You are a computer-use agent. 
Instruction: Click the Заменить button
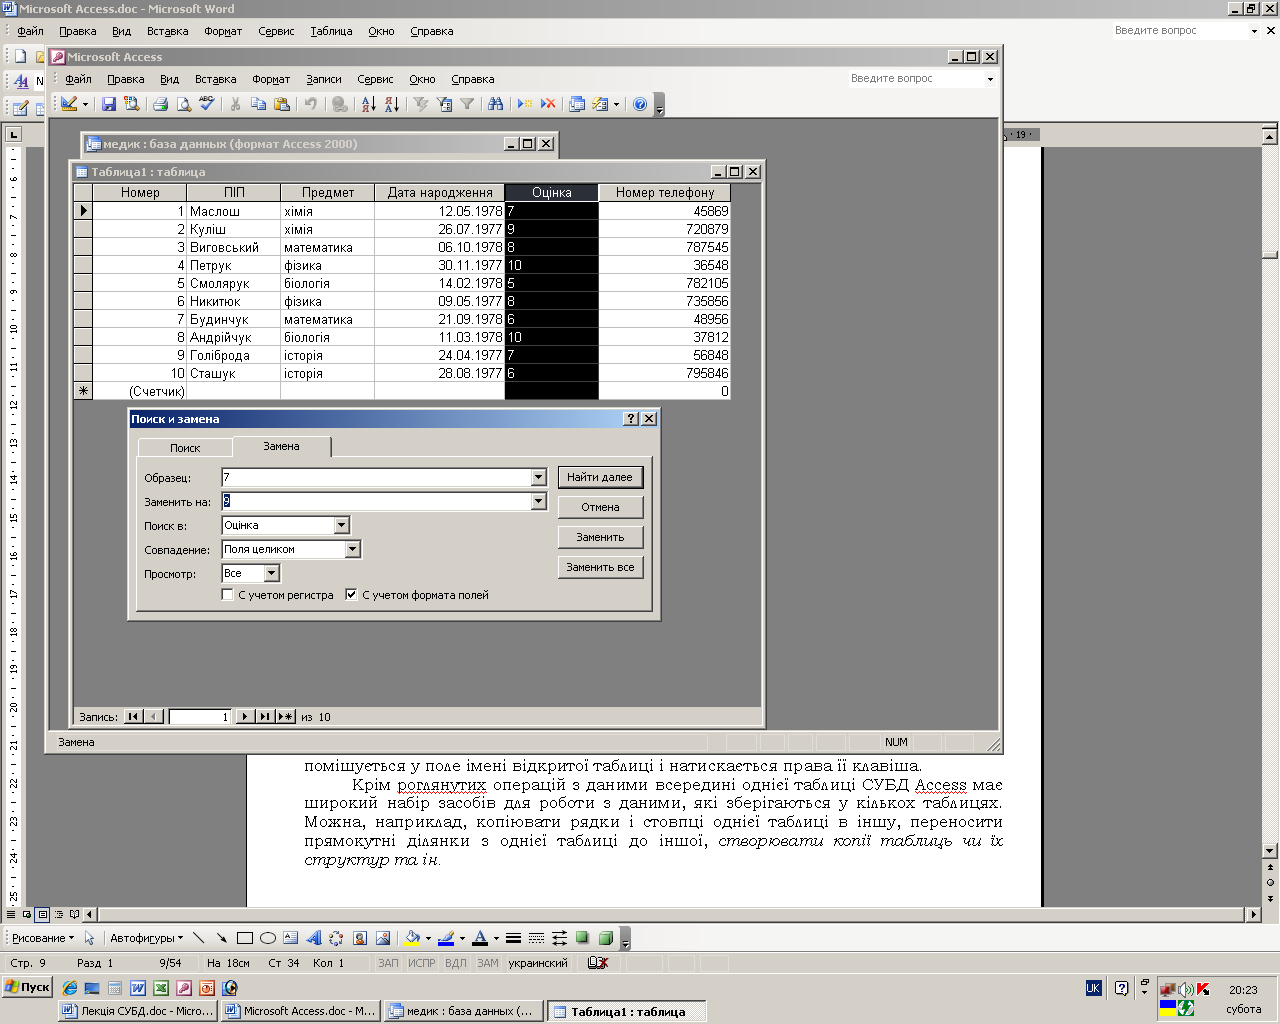[x=600, y=537]
